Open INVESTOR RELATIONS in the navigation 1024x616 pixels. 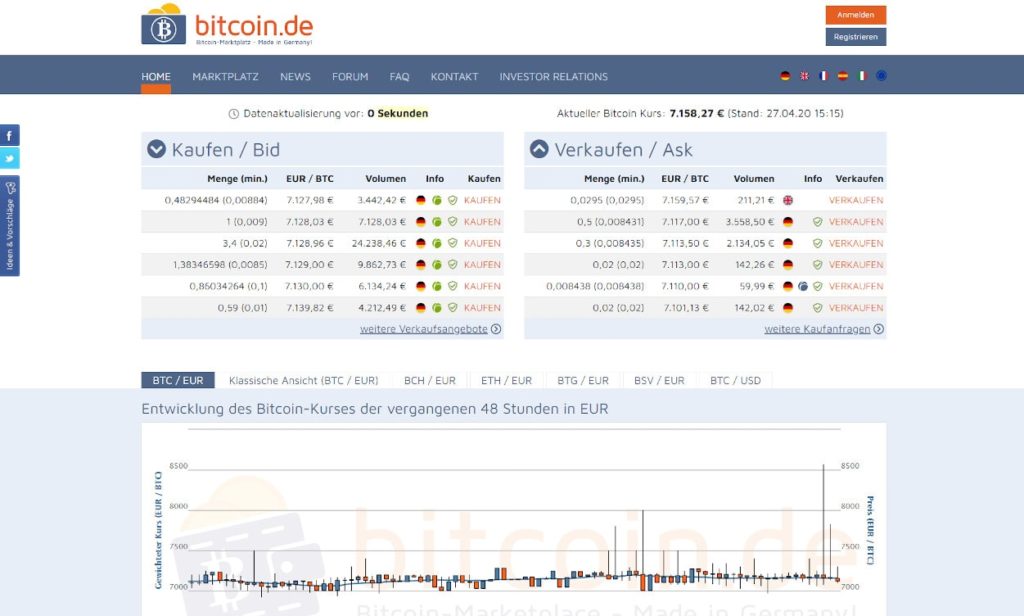(x=554, y=77)
